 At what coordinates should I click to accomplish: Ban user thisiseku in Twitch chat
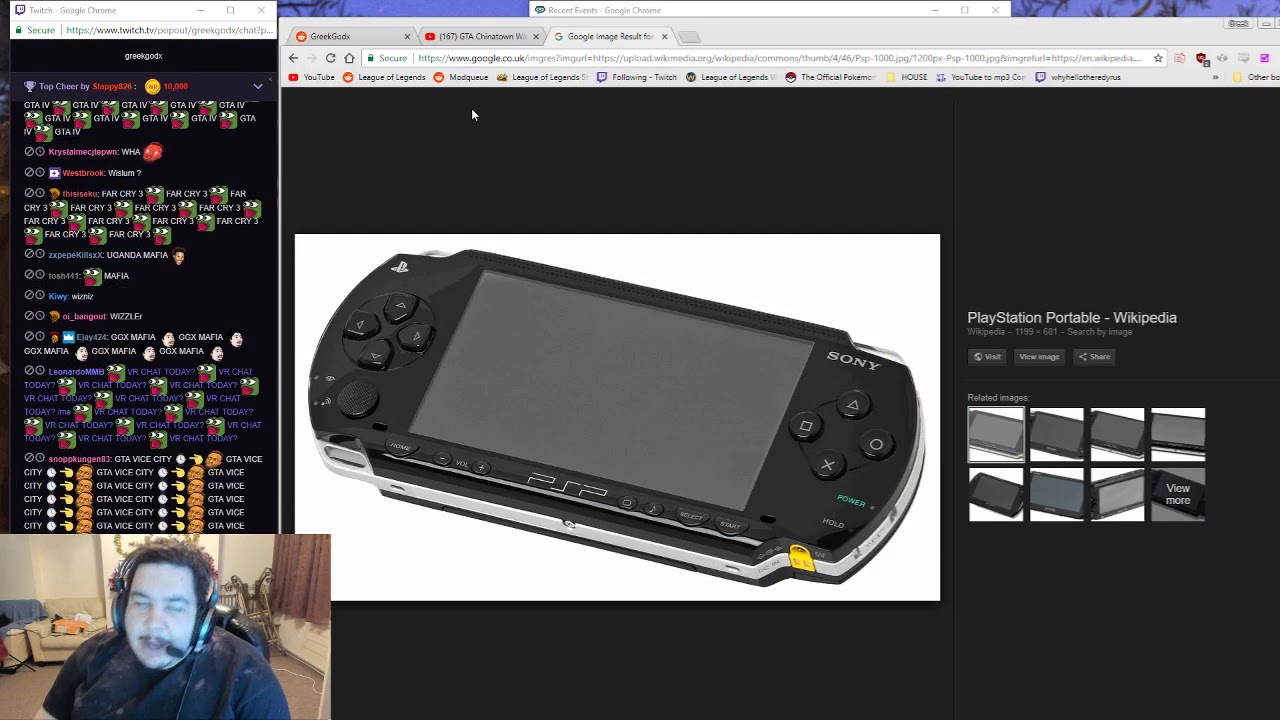(x=29, y=193)
